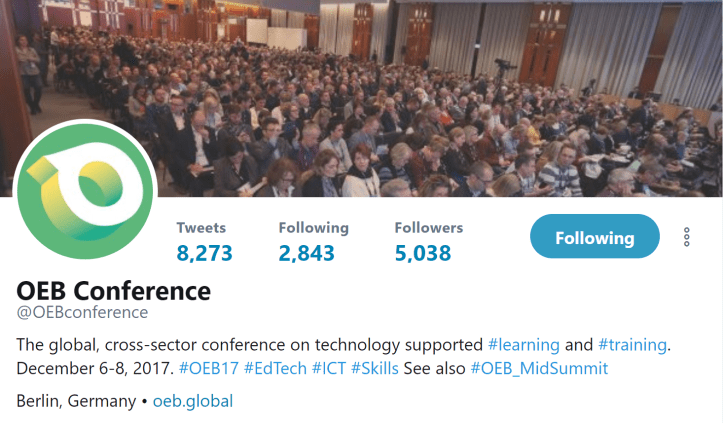
Task: Click the @OEBconference handle
Action: tap(82, 312)
